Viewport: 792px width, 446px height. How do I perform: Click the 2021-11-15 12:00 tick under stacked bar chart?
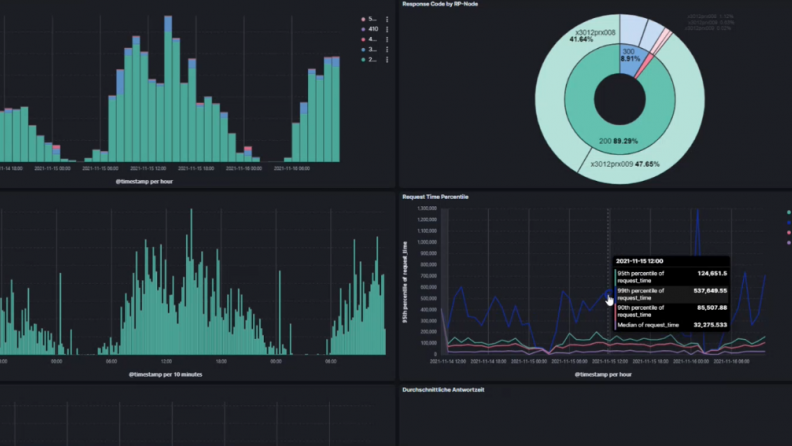coord(148,169)
